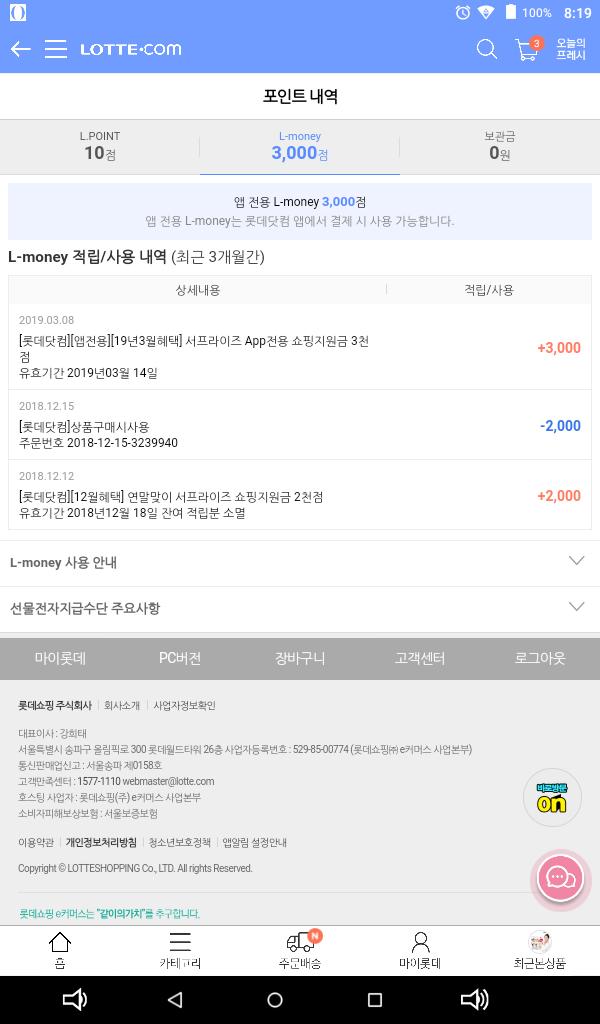Open the shopping cart
The height and width of the screenshot is (1024, 600).
click(x=527, y=49)
